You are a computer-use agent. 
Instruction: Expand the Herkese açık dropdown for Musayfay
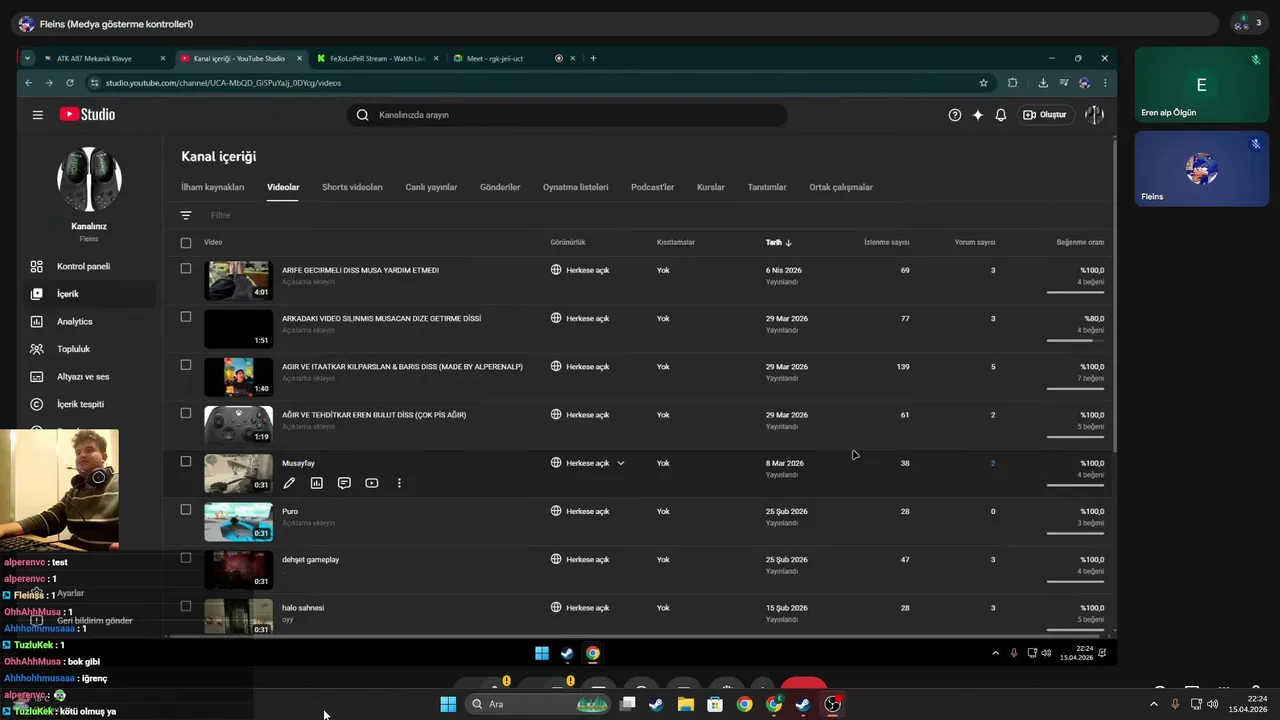click(621, 463)
